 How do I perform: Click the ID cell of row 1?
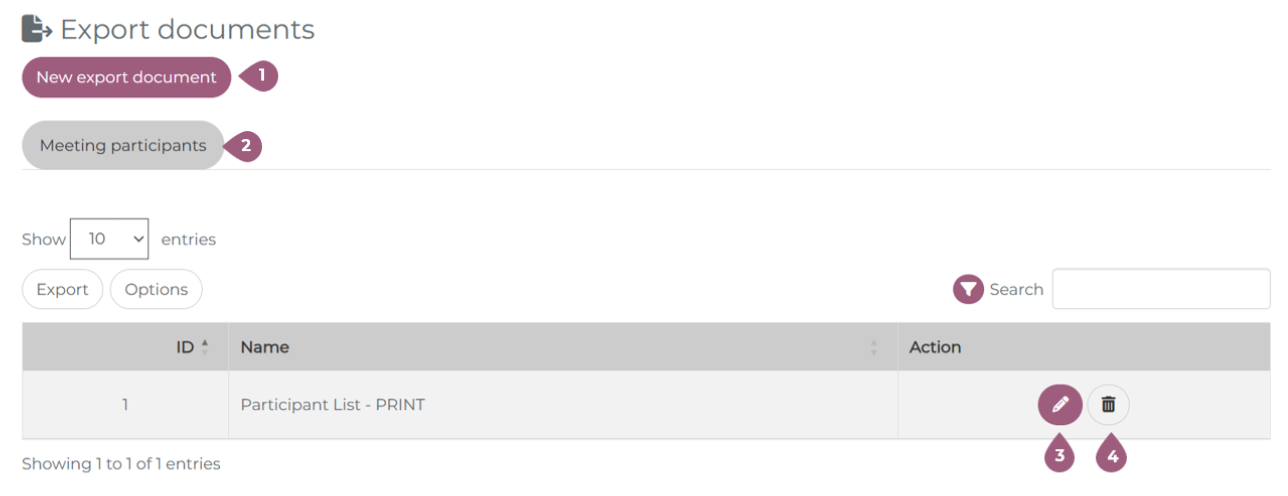[125, 405]
